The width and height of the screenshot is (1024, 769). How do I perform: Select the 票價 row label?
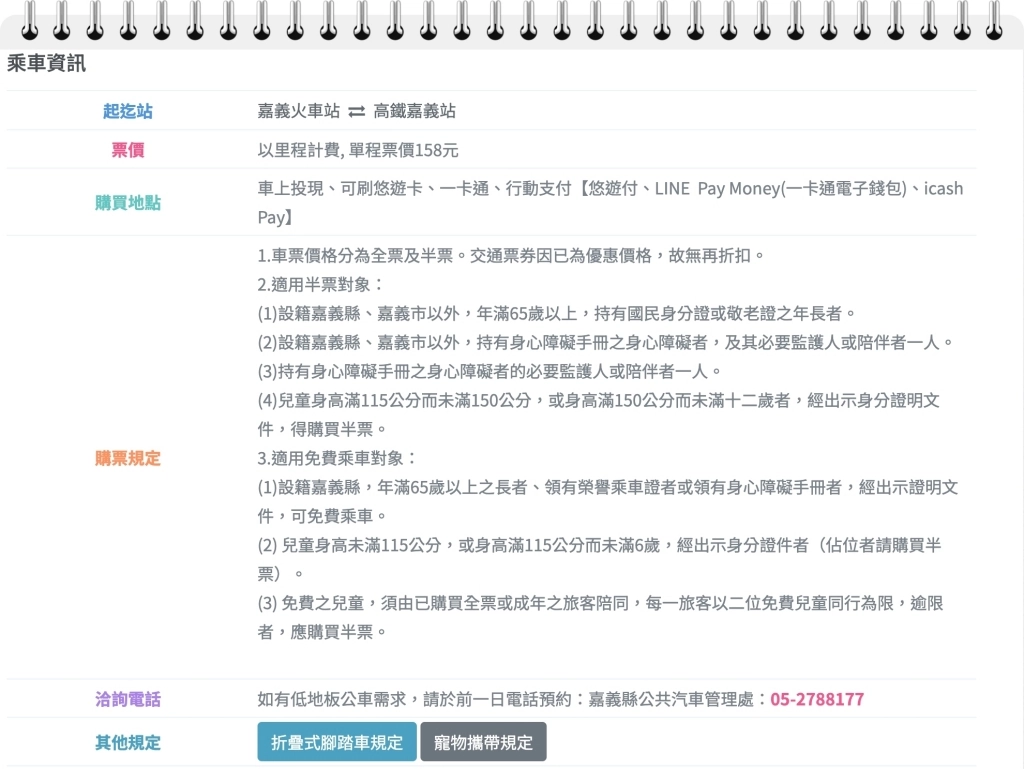click(127, 150)
